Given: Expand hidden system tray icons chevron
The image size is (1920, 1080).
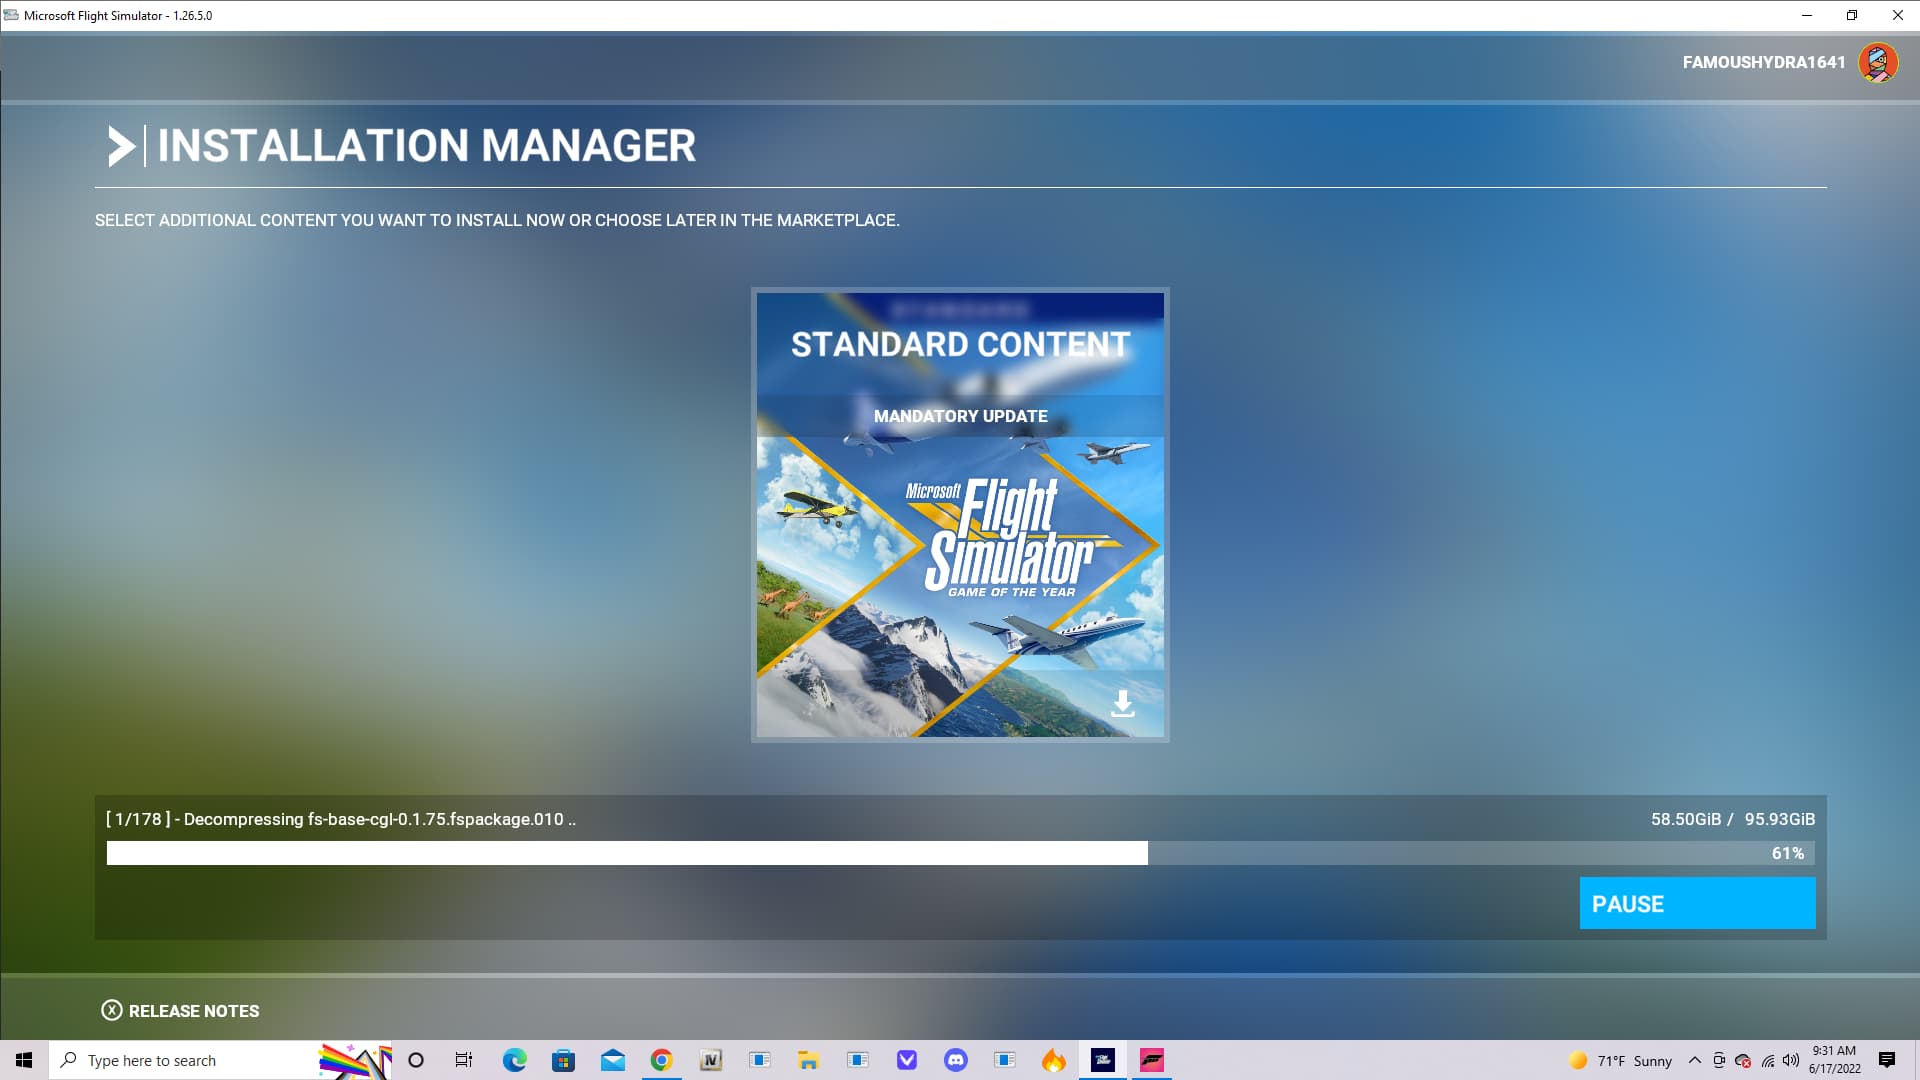Looking at the screenshot, I should coord(1694,1060).
